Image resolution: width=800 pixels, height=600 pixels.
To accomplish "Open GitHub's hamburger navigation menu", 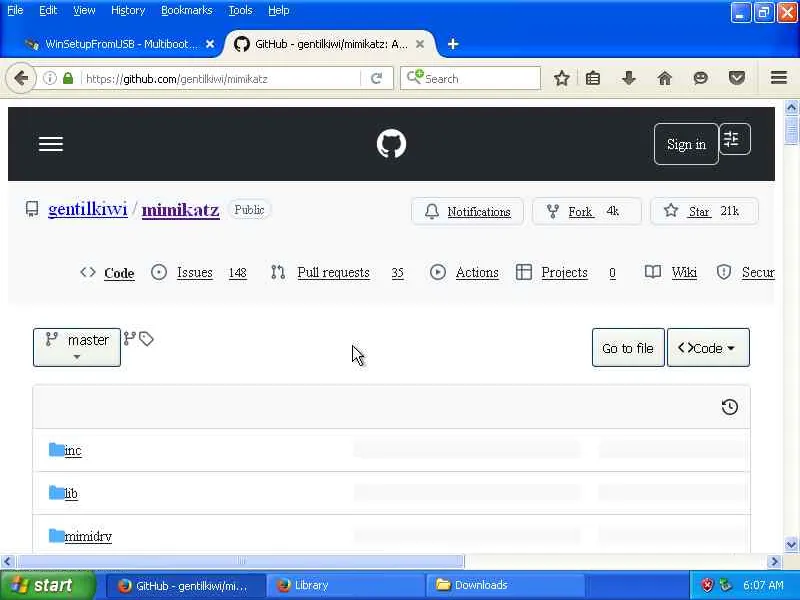I will (x=51, y=144).
